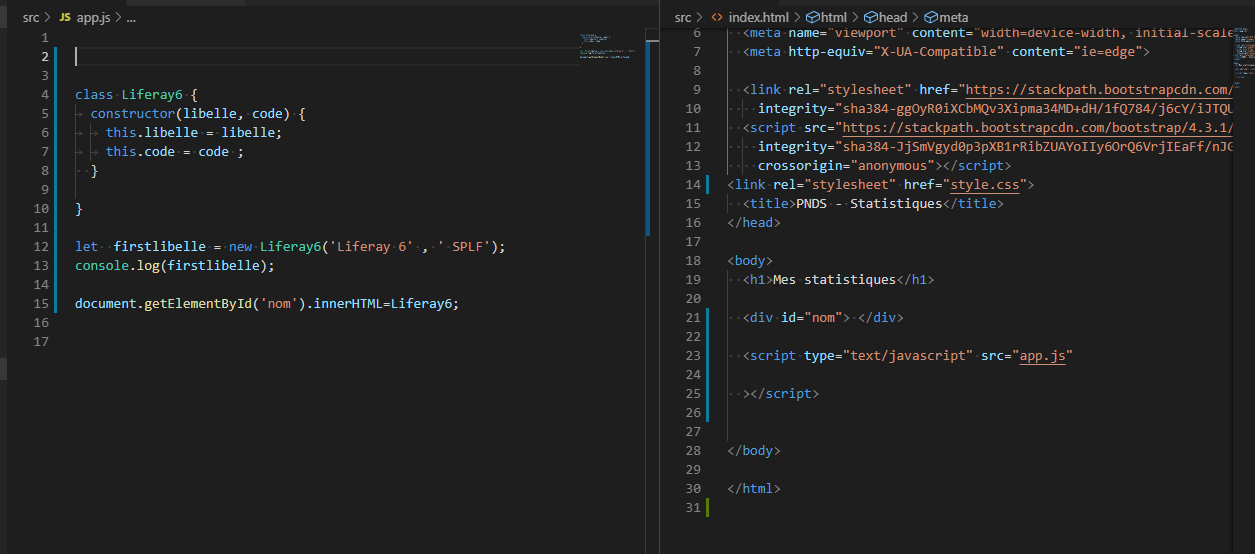This screenshot has width=1255, height=554.
Task: Click the 'Mes statistiques' h1 heading line
Action: pyautogui.click(x=838, y=280)
